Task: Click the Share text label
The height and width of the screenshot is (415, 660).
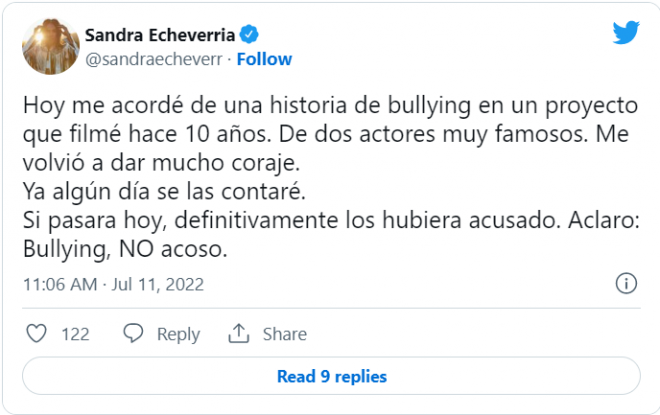Action: pyautogui.click(x=285, y=334)
